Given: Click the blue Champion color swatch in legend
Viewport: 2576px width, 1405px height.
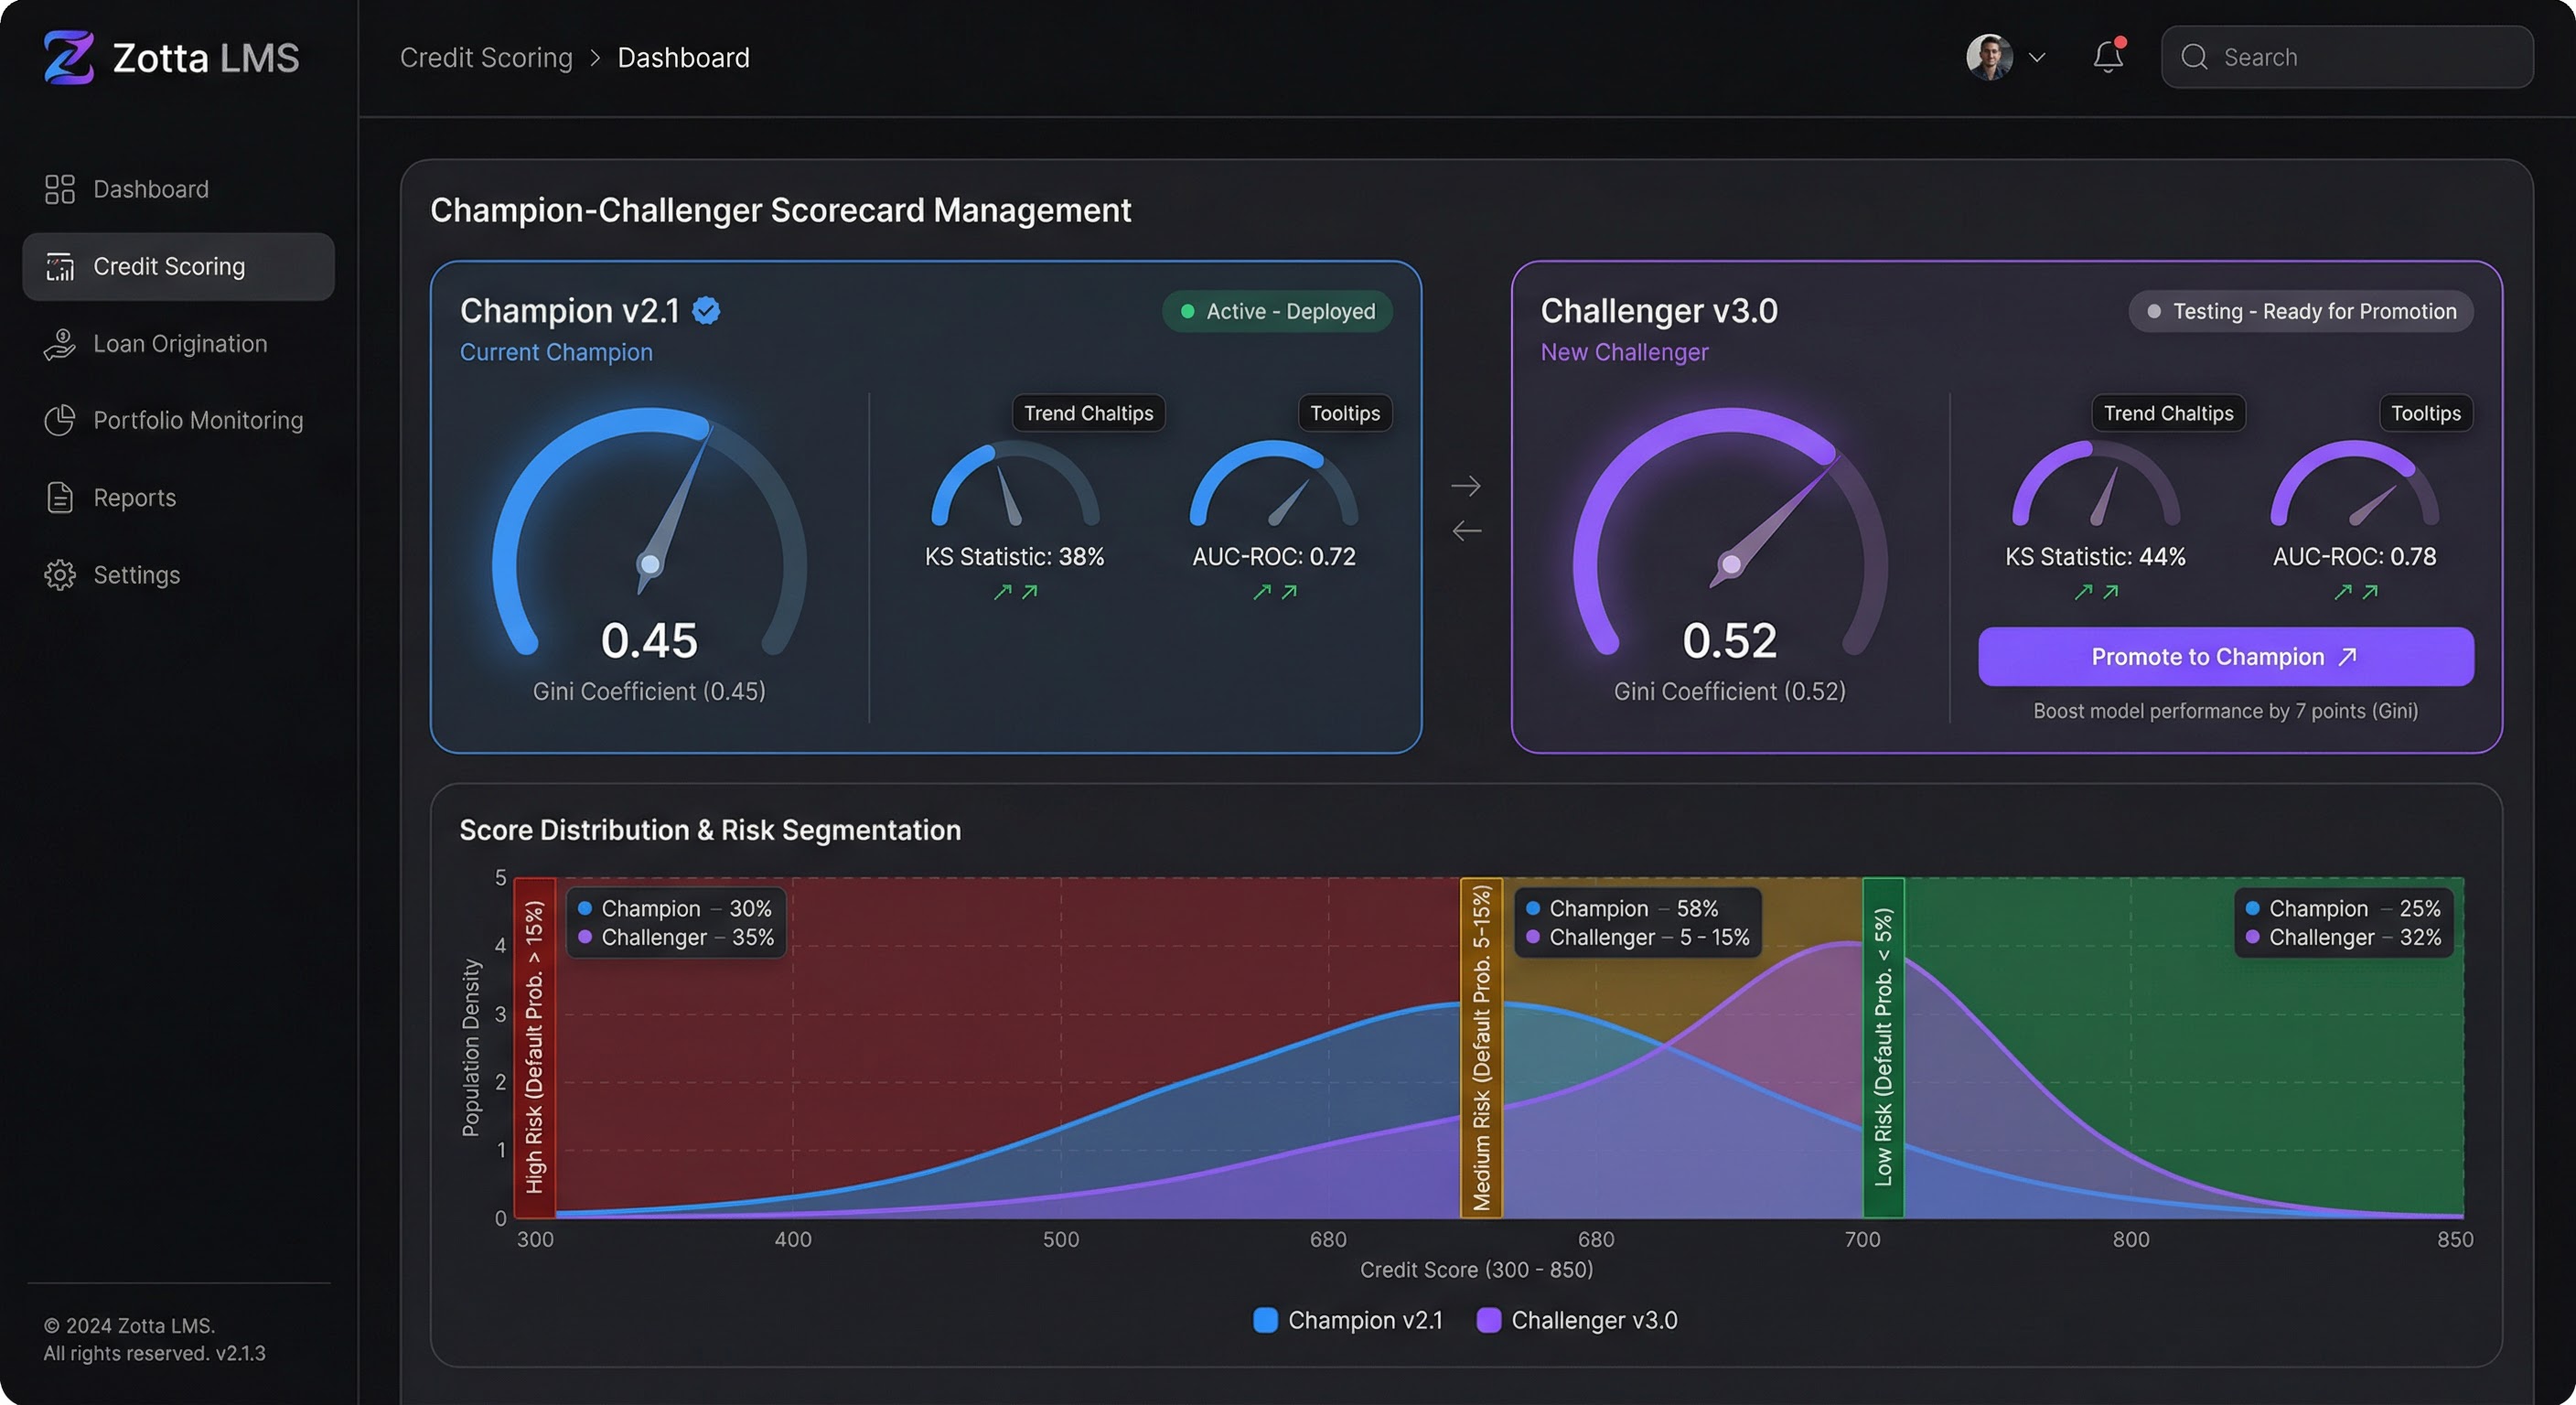Looking at the screenshot, I should pyautogui.click(x=1265, y=1320).
